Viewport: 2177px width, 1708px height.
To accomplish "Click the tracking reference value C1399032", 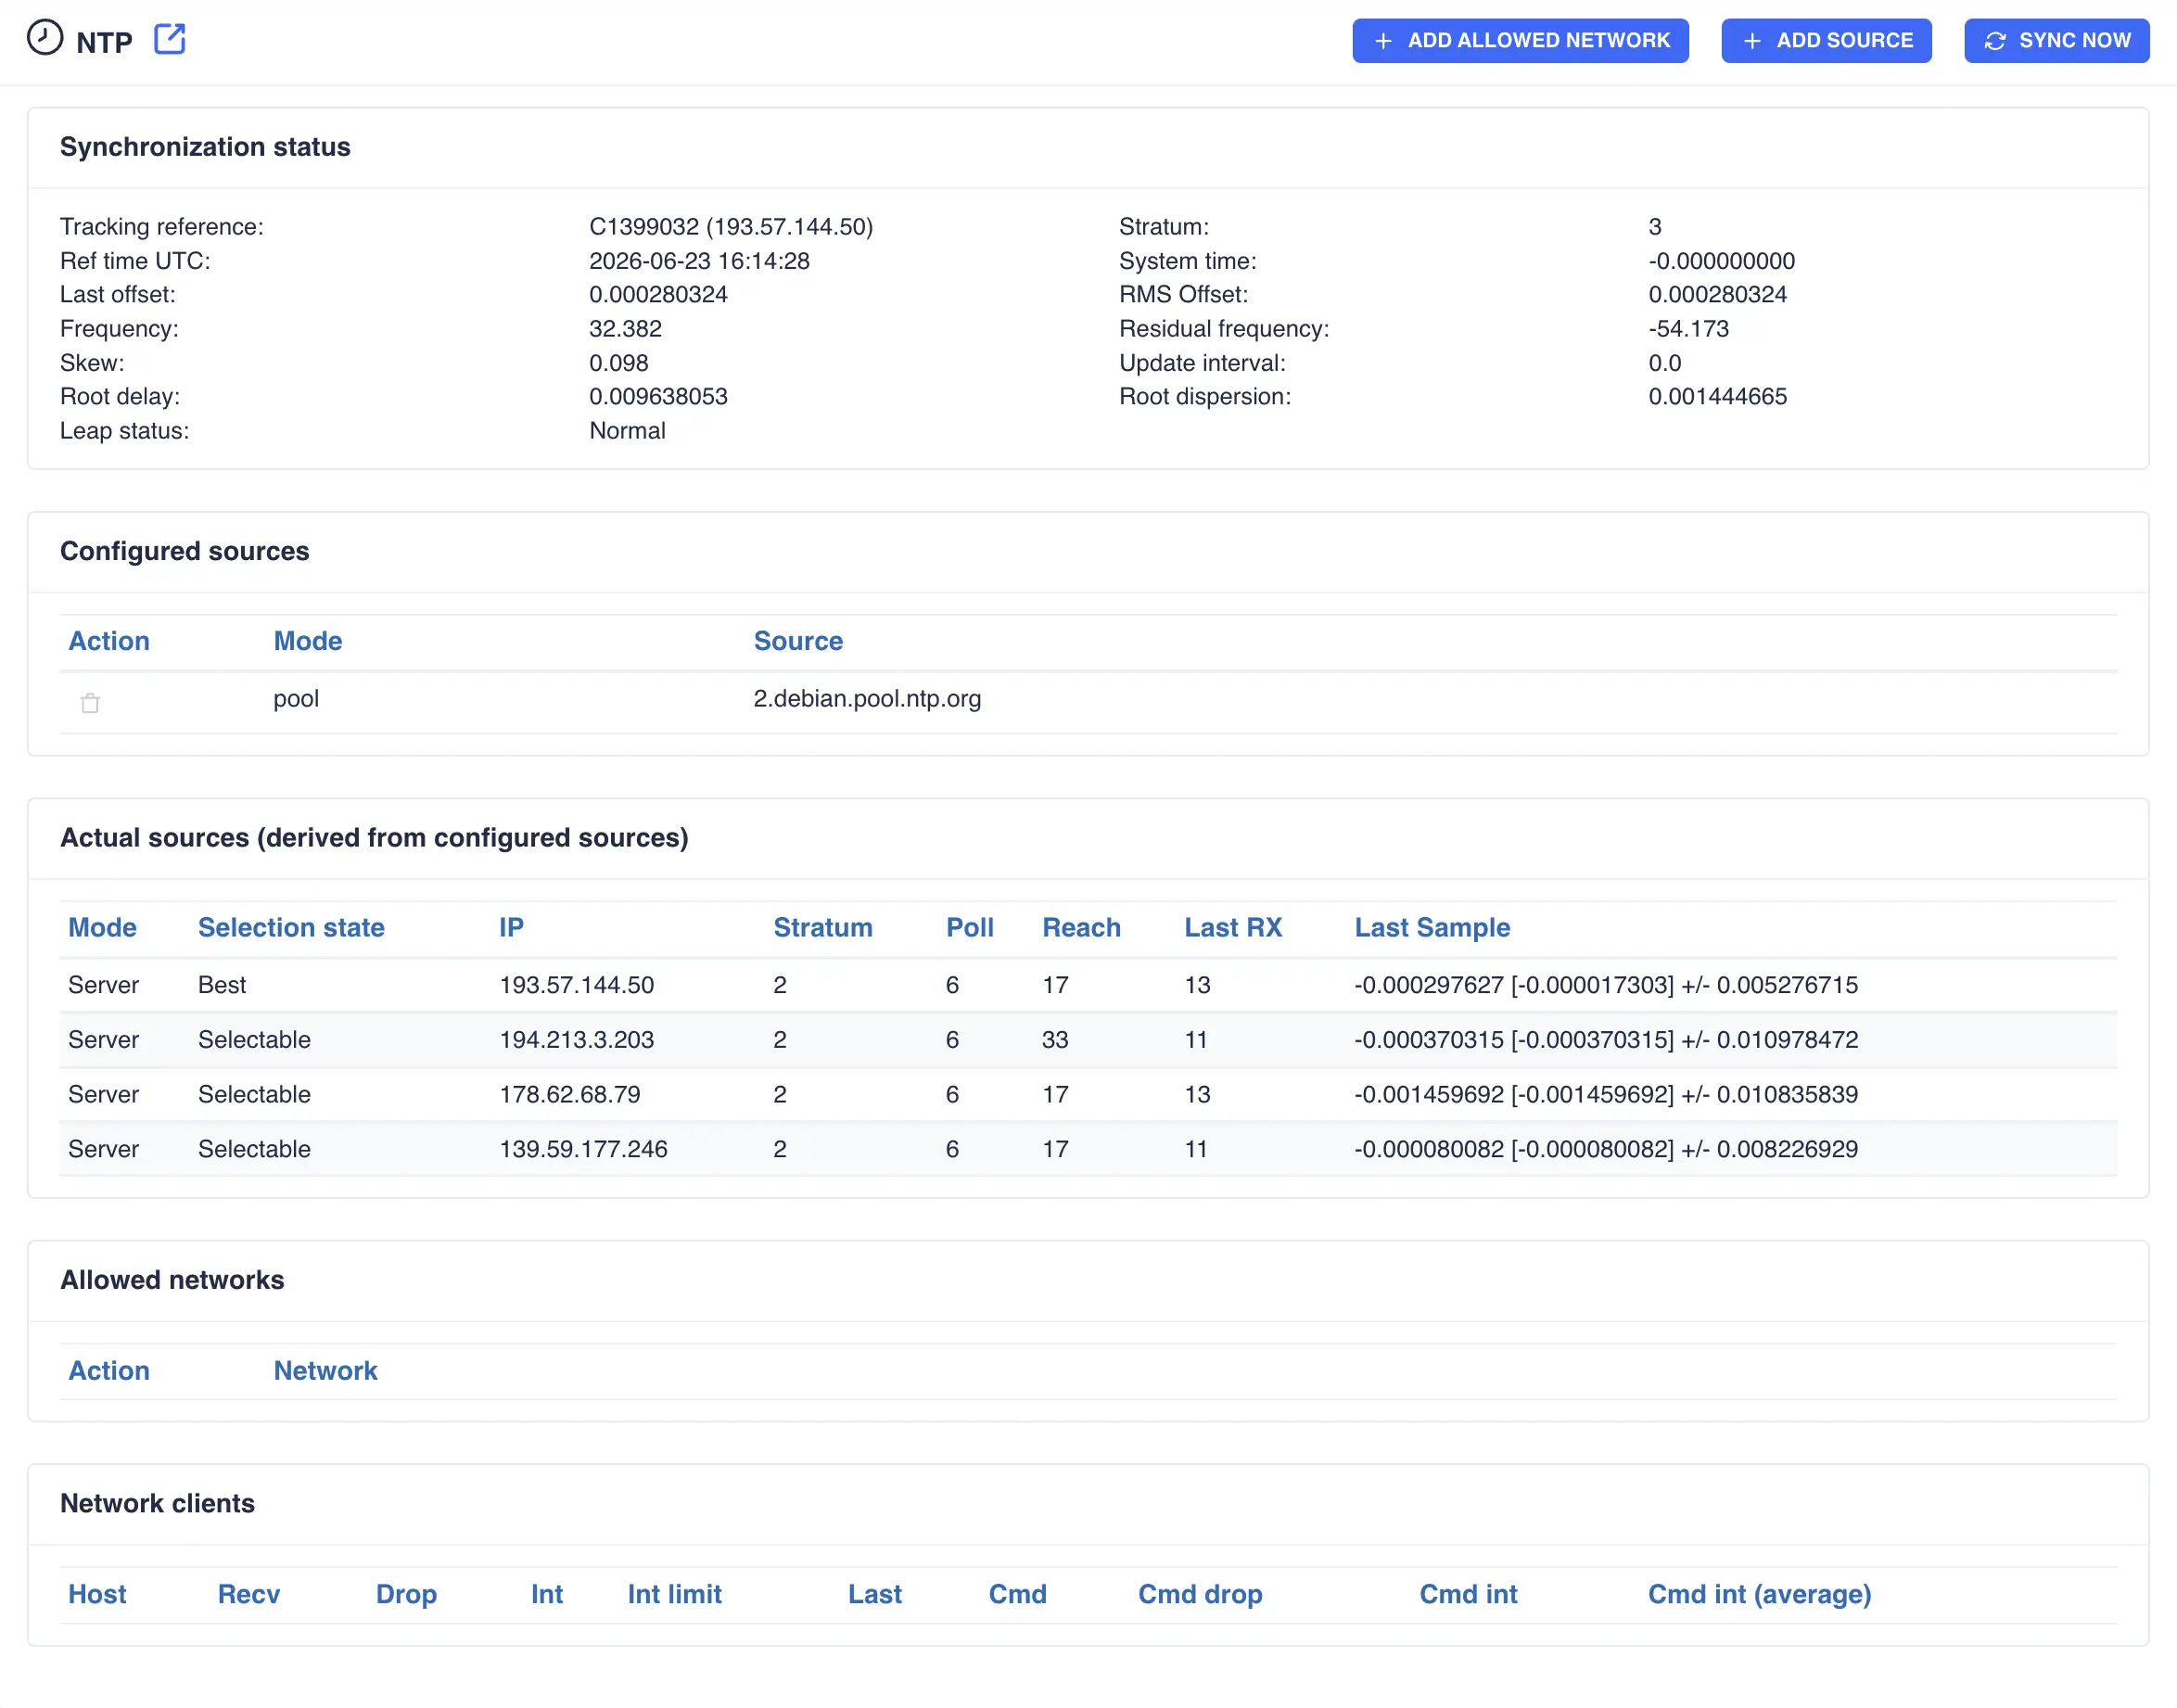I will point(731,227).
